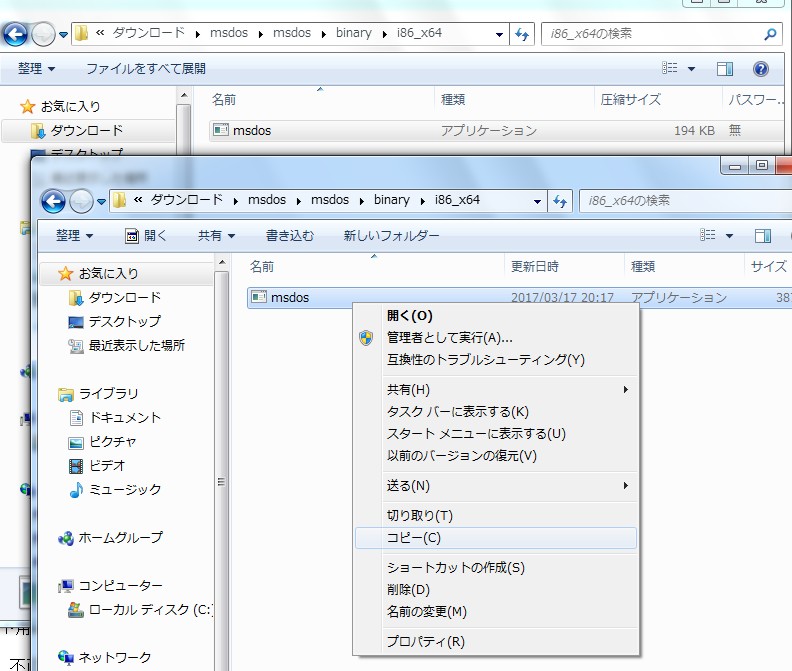Expand address bar history in front window
Image resolution: width=792 pixels, height=671 pixels.
click(x=537, y=202)
